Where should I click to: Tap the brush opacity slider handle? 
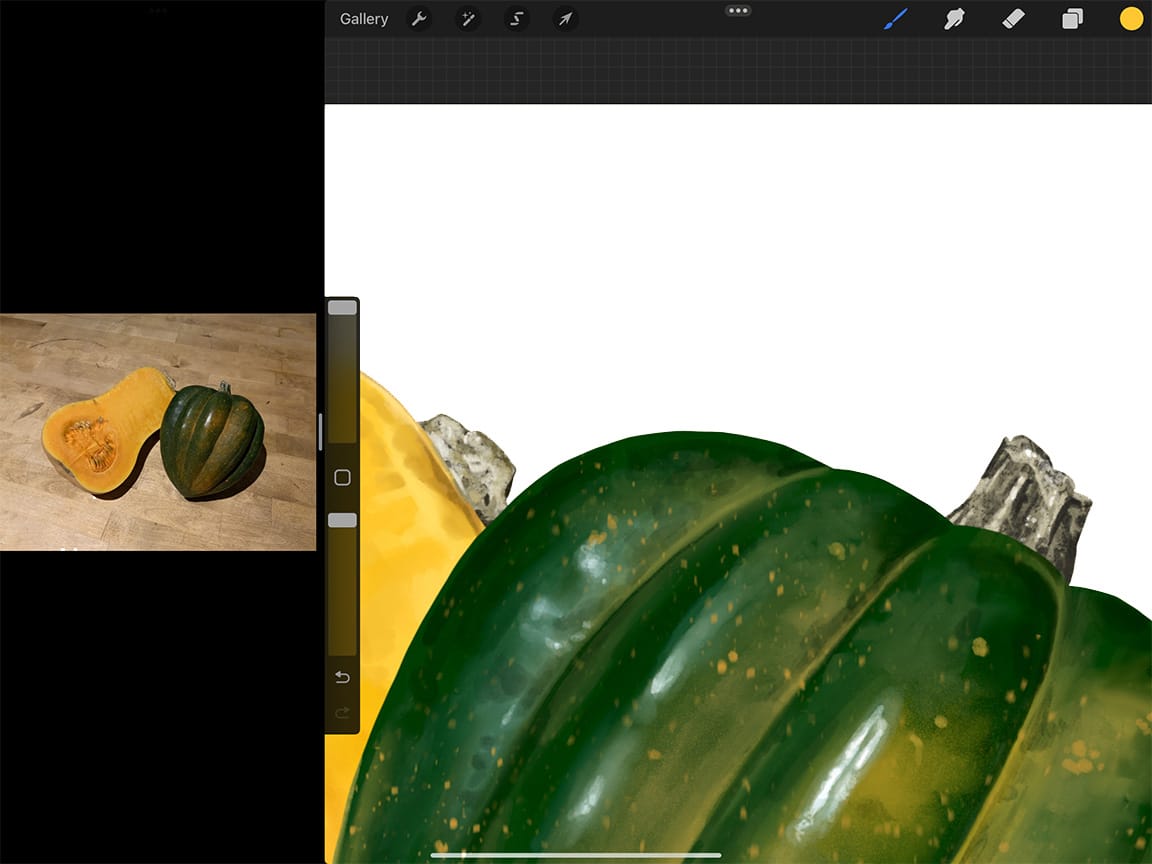[341, 519]
